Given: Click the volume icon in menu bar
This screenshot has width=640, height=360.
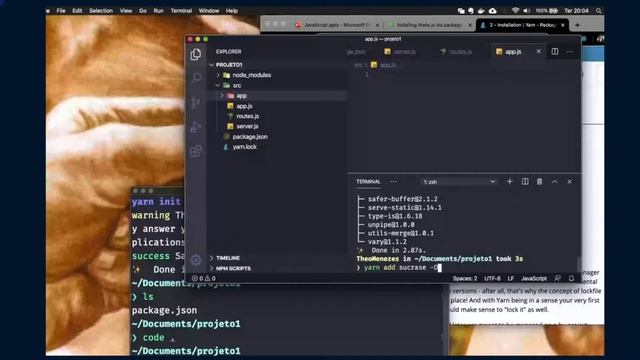Looking at the screenshot, I should click(x=527, y=11).
